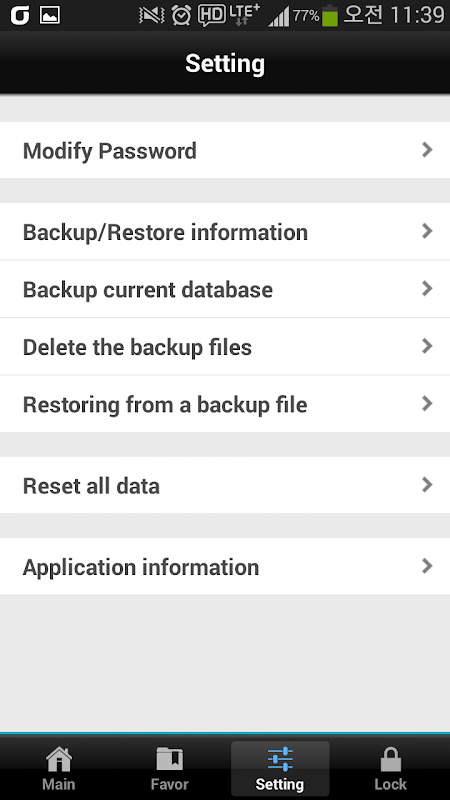Viewport: 450px width, 800px height.
Task: Expand the Reset all data chevron
Action: pos(427,484)
